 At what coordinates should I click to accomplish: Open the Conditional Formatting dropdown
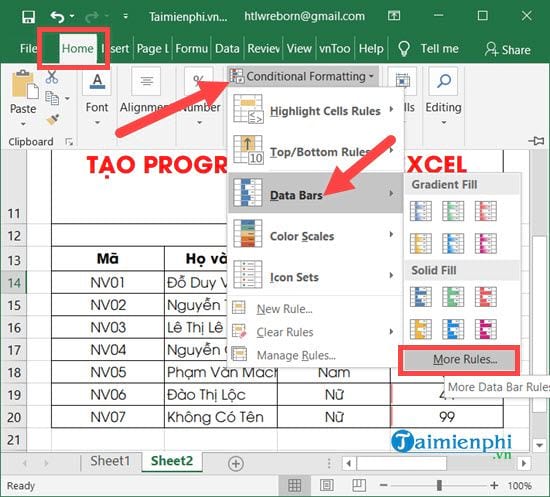click(303, 76)
